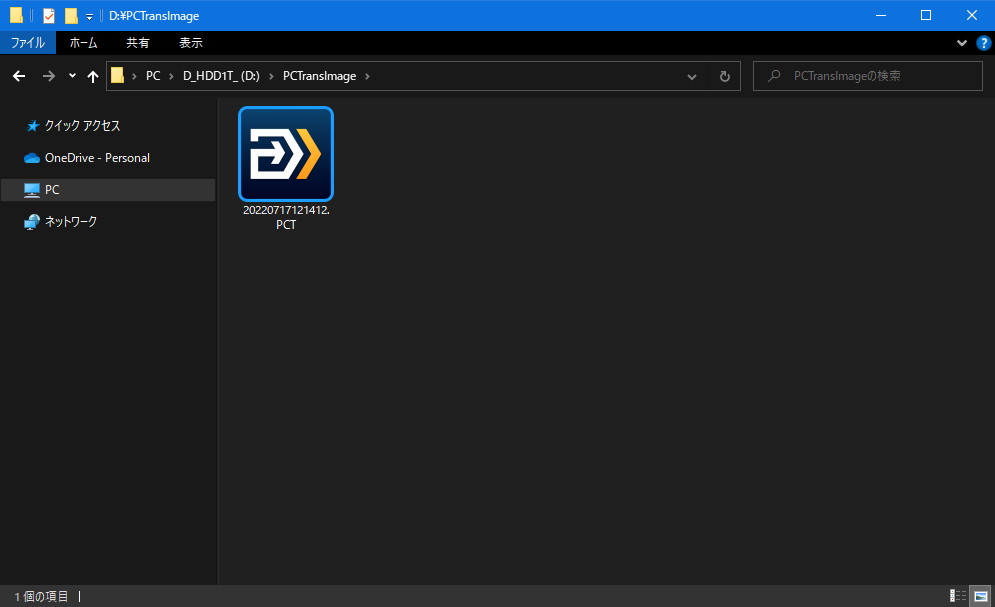Image resolution: width=995 pixels, height=607 pixels.
Task: Click the PCTransImageの検索 search box
Action: [x=867, y=76]
